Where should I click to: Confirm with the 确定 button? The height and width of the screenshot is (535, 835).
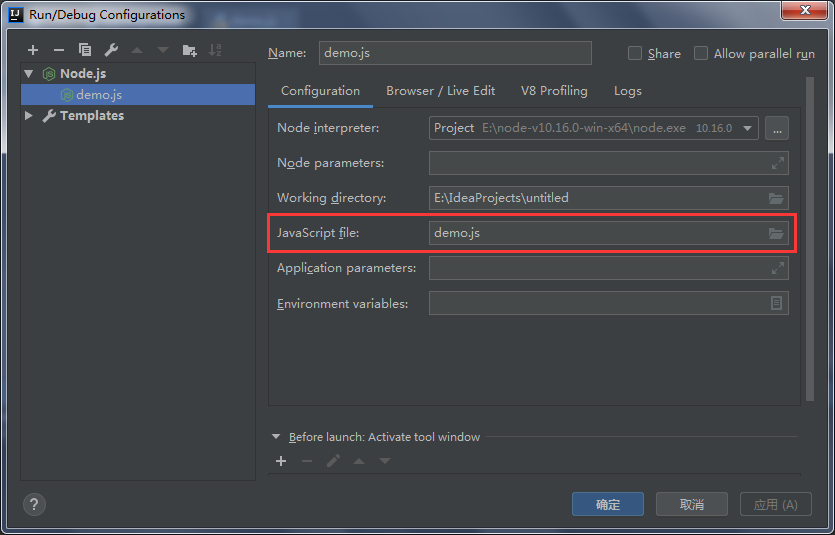pos(608,504)
